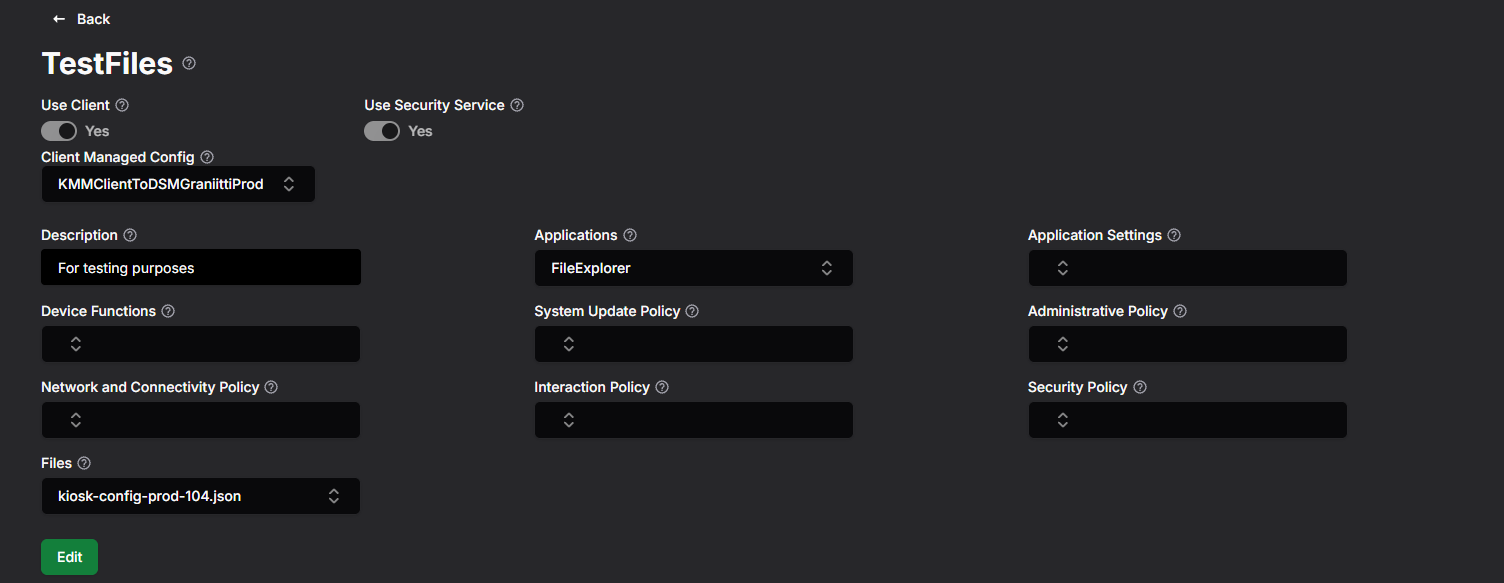Screen dimensions: 1504x583
Task: Click the green Edit button
Action: pos(69,557)
